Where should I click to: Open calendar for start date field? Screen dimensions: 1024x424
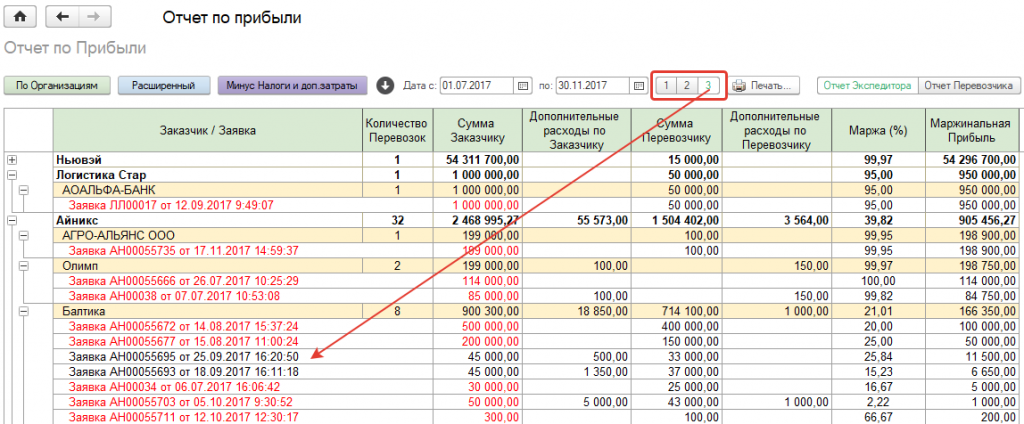522,86
